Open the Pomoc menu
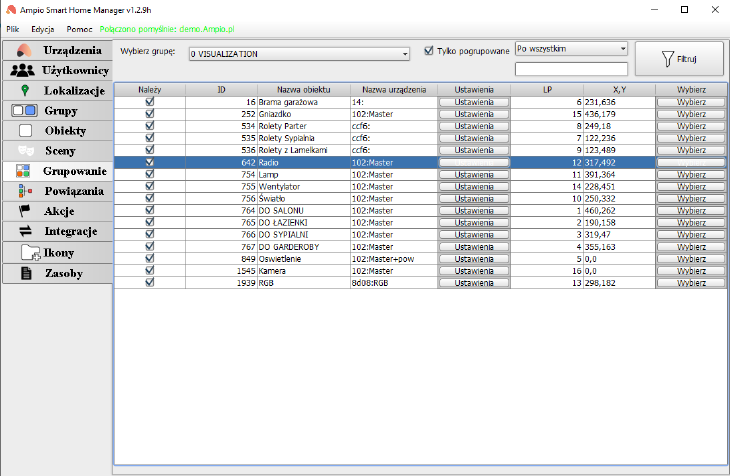The image size is (730, 476). click(79, 29)
